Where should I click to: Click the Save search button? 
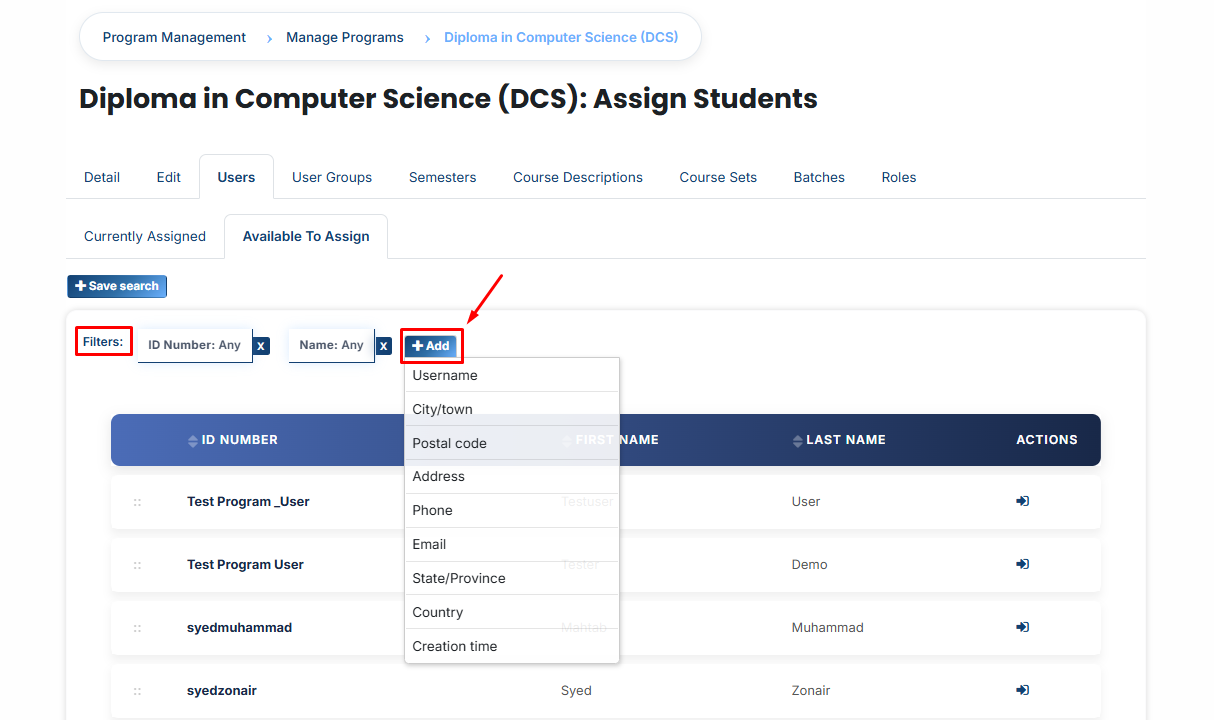(117, 286)
